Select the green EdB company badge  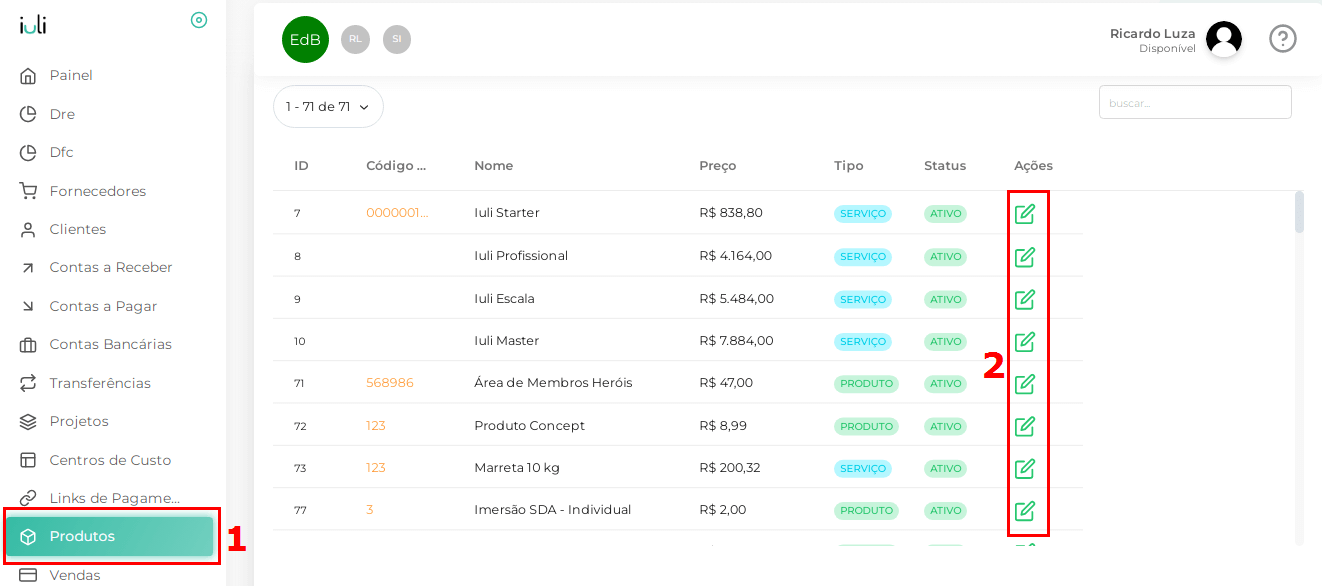[305, 40]
